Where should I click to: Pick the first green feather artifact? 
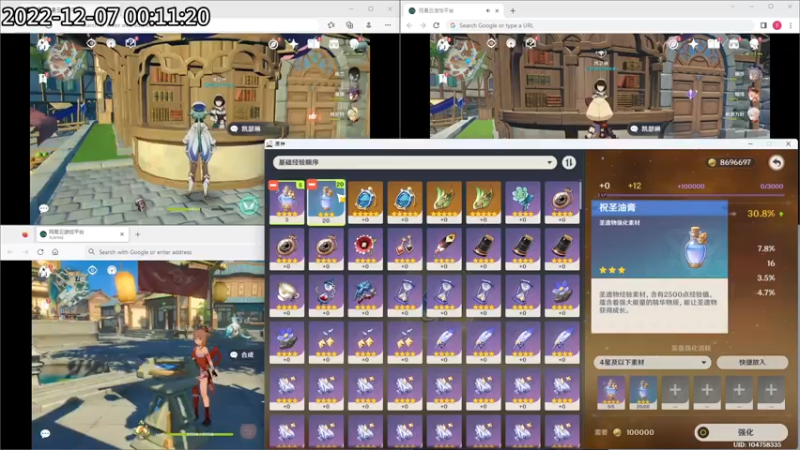[444, 203]
